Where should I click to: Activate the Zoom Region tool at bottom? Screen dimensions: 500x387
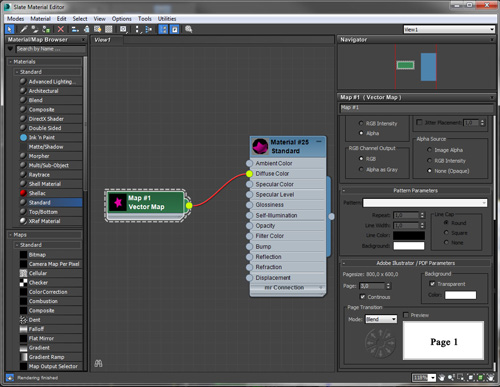click(x=461, y=378)
